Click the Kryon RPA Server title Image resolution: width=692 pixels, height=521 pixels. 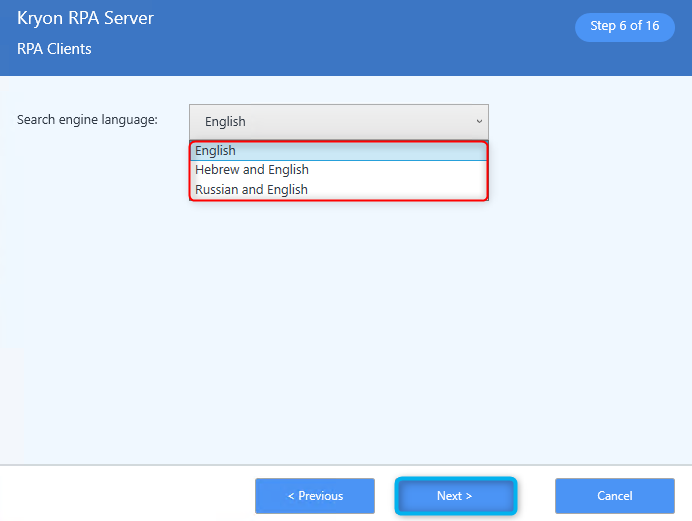(85, 19)
